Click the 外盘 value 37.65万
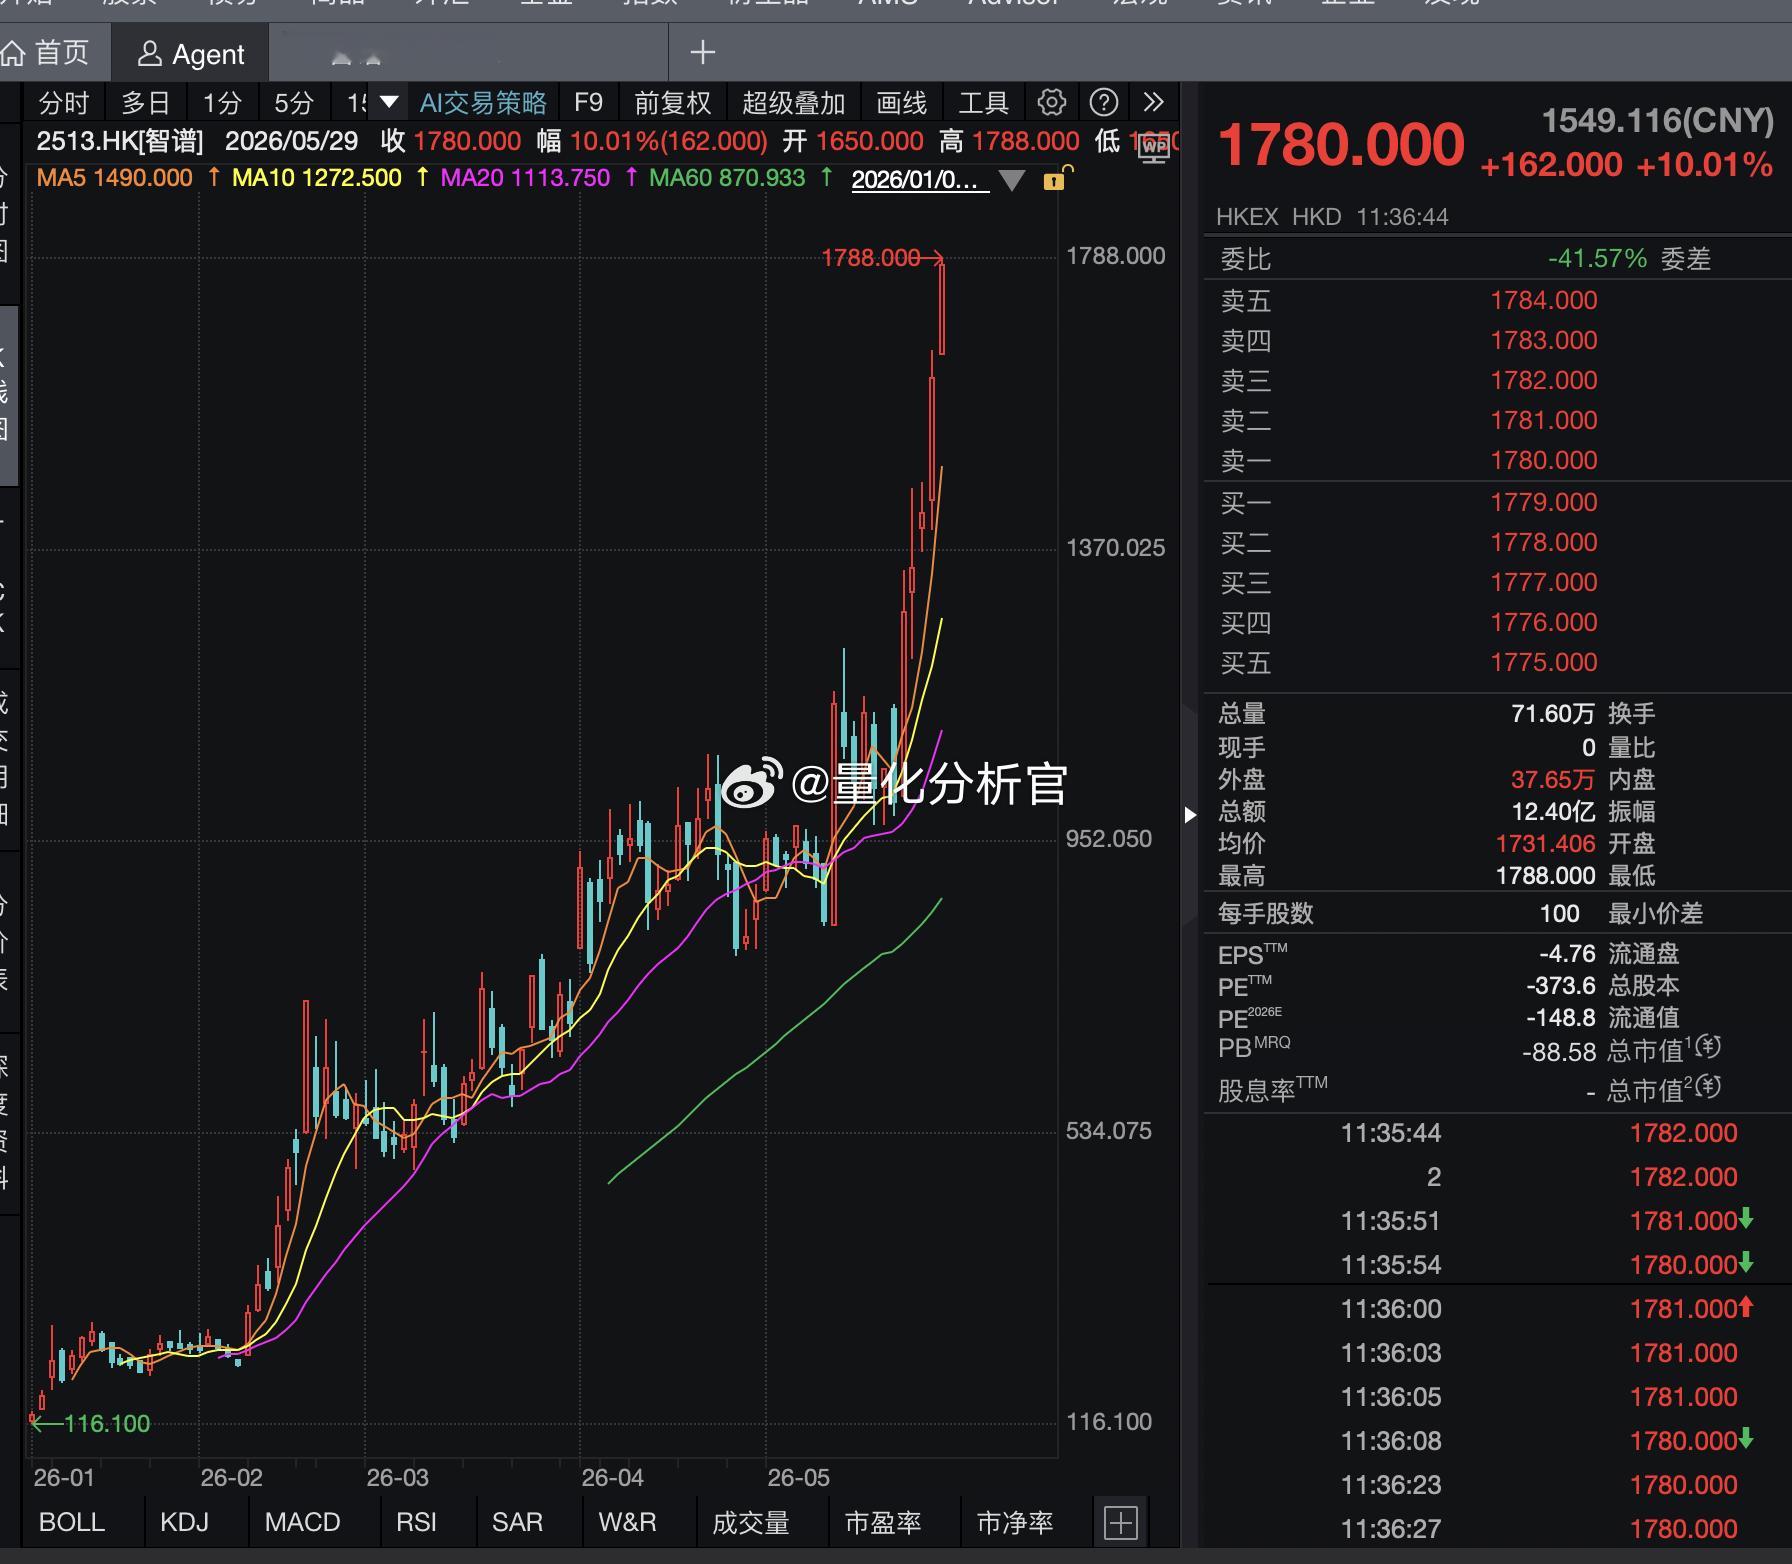 (x=1552, y=779)
